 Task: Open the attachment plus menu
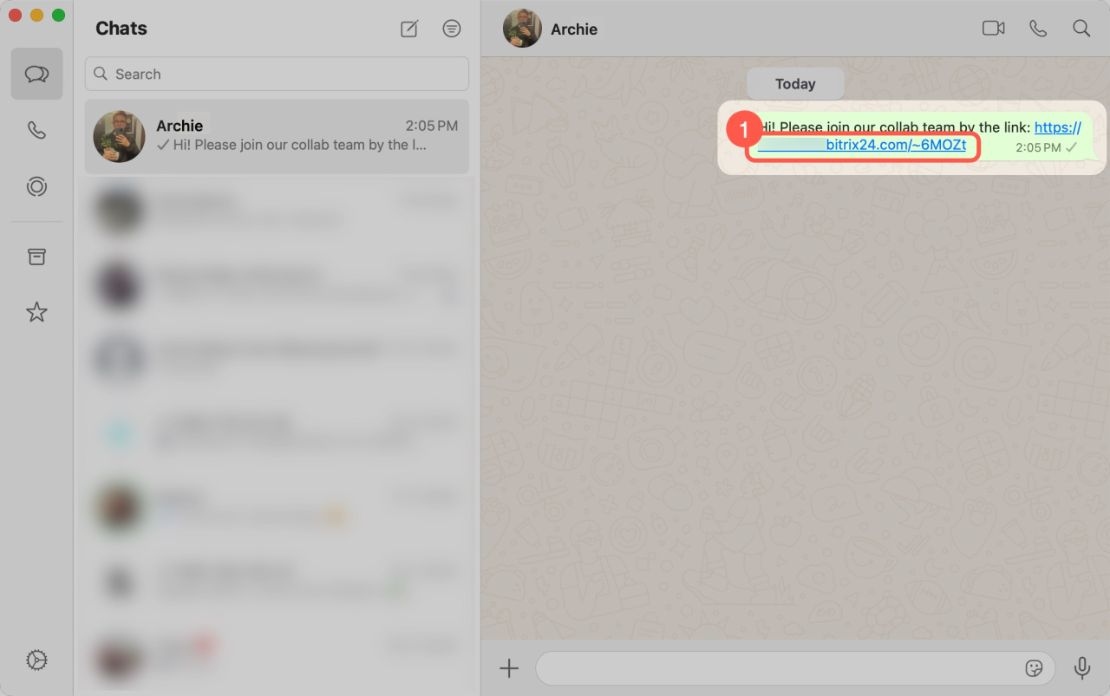[x=508, y=668]
